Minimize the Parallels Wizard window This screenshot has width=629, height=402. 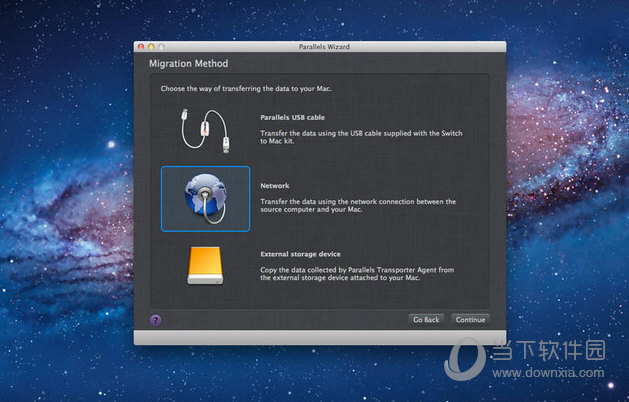click(151, 47)
